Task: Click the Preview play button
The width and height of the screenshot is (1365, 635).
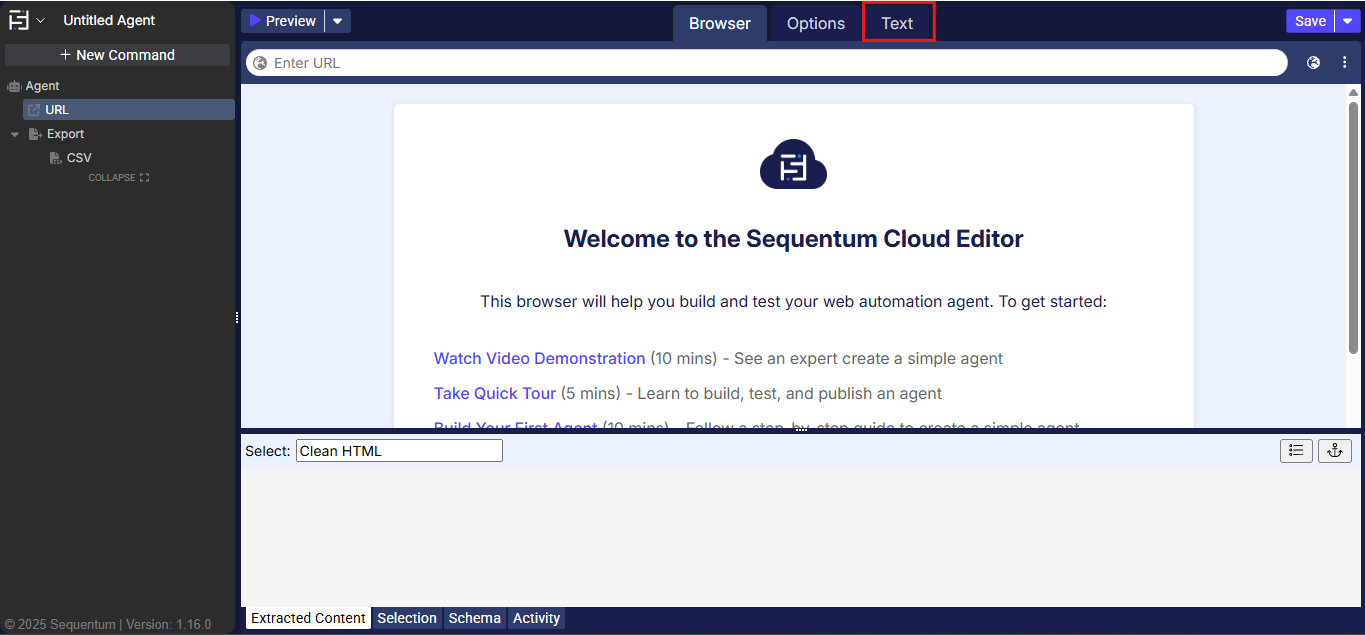Action: [x=283, y=21]
